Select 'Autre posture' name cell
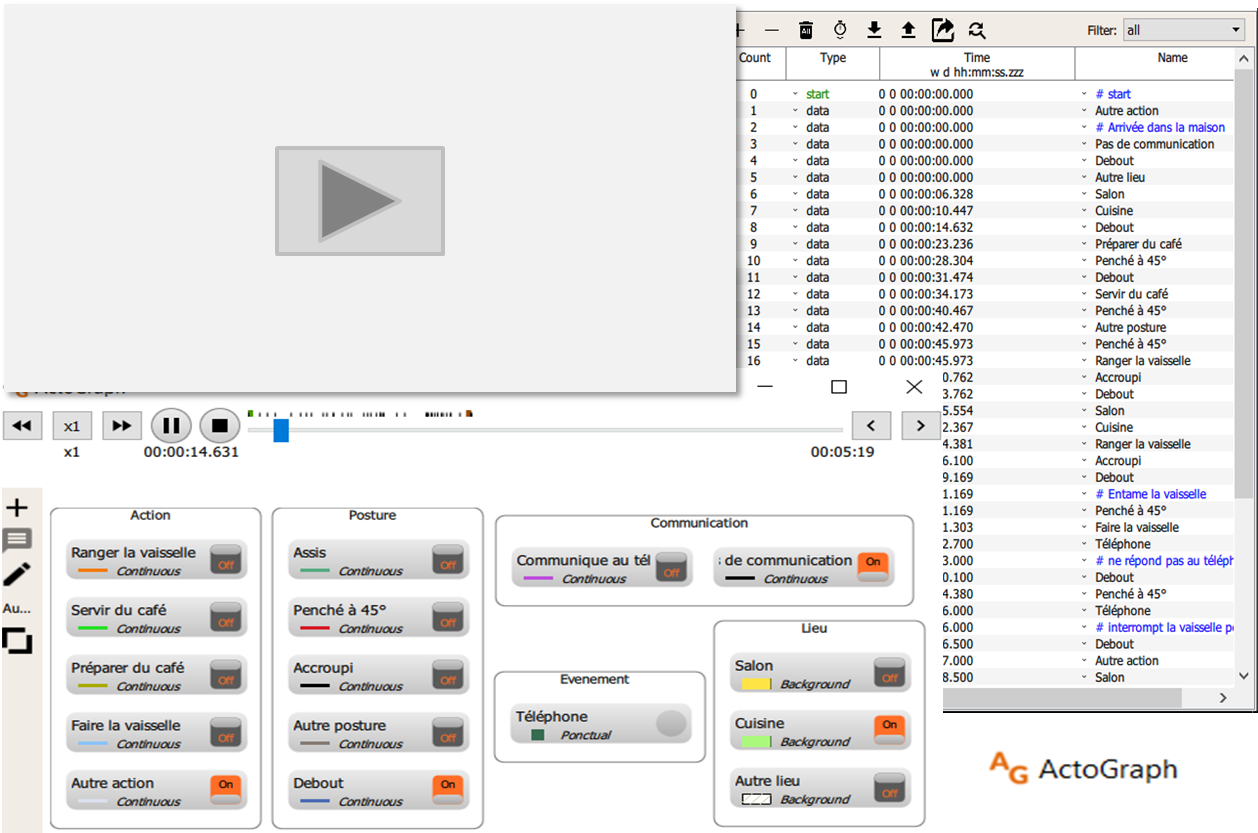Image resolution: width=1258 pixels, height=833 pixels. (x=1130, y=327)
